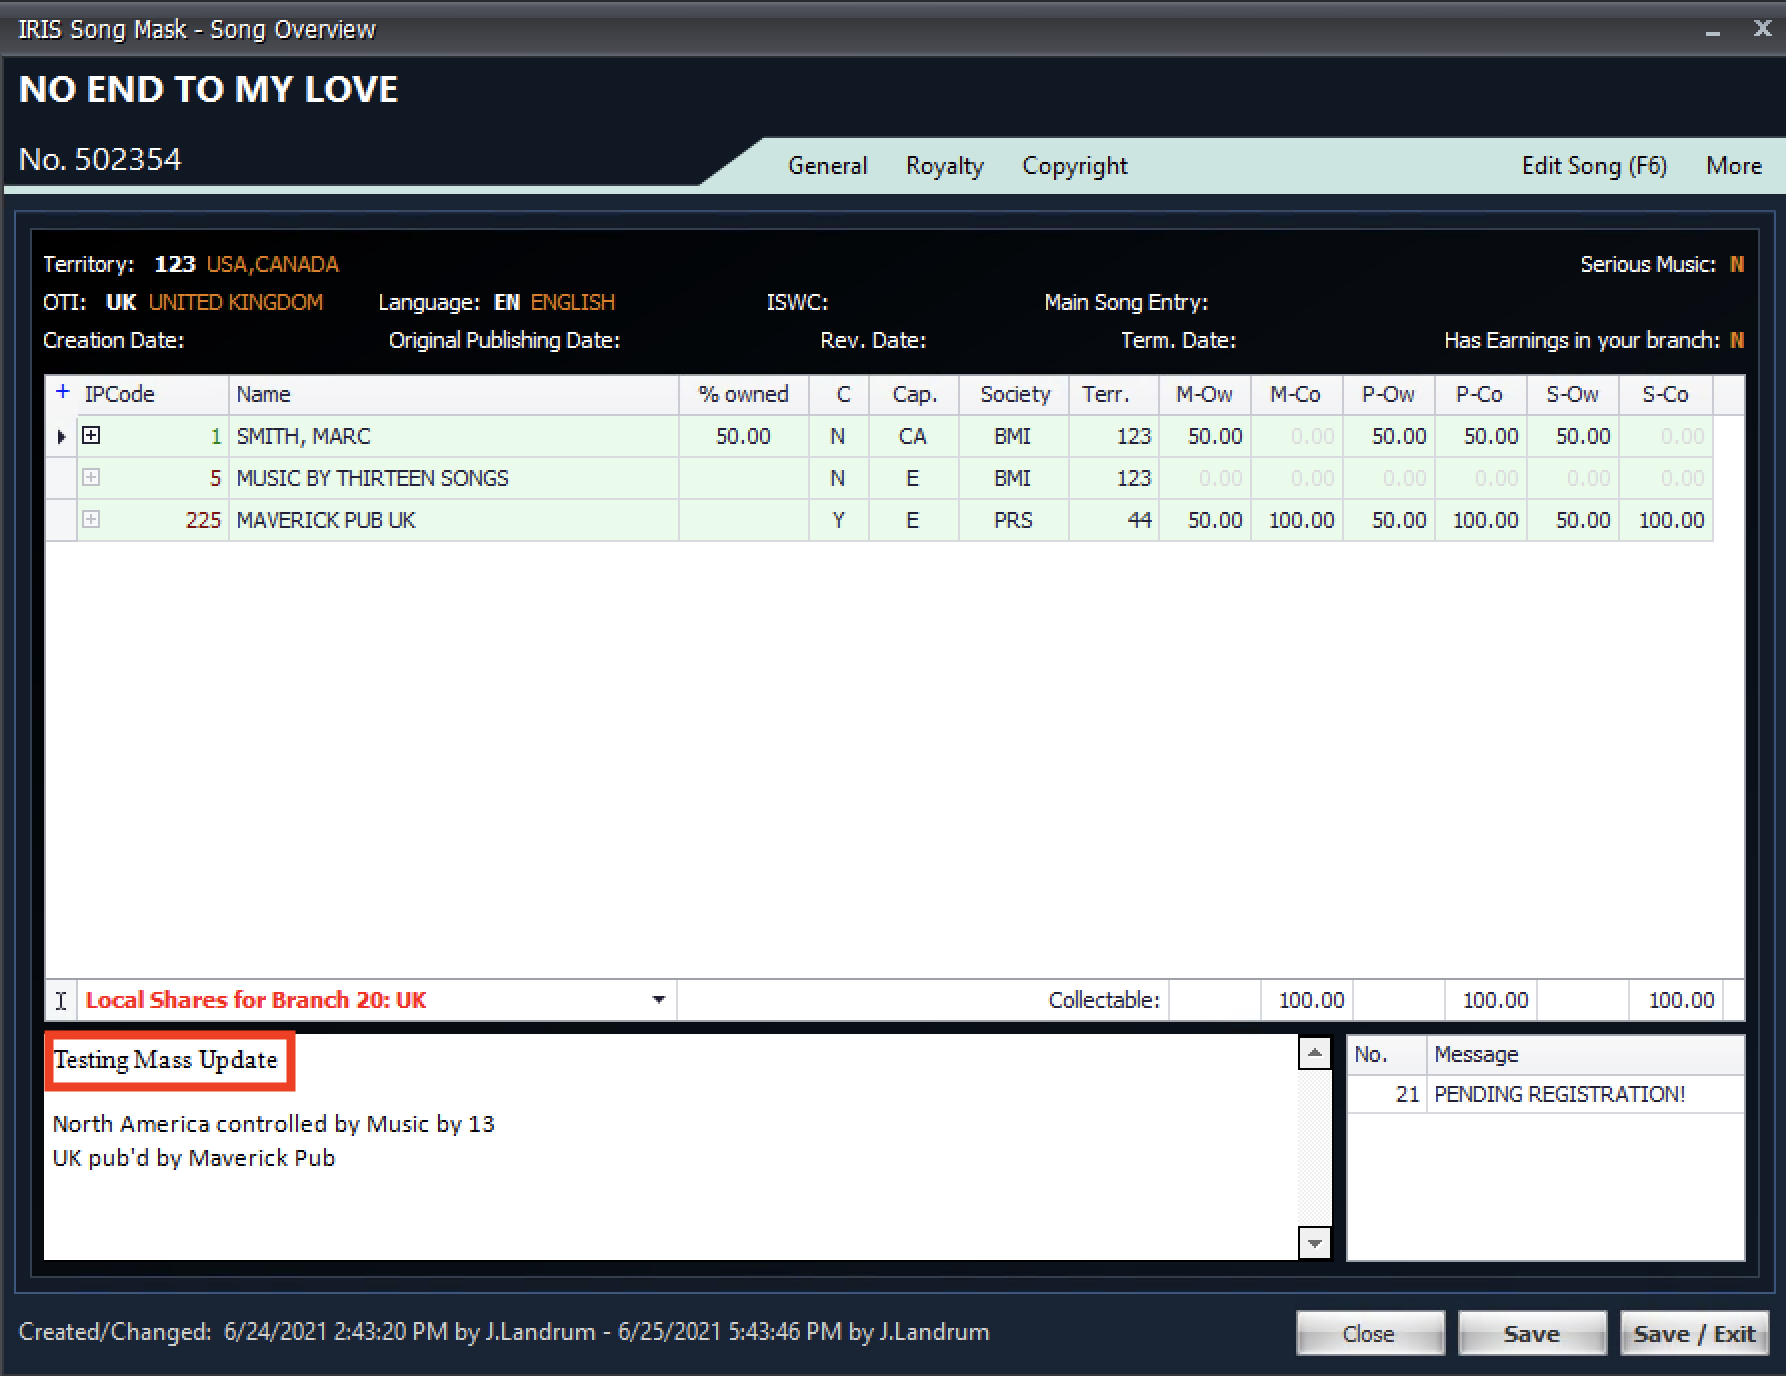Switch to the Royalty tab
Viewport: 1786px width, 1376px height.
coord(944,166)
